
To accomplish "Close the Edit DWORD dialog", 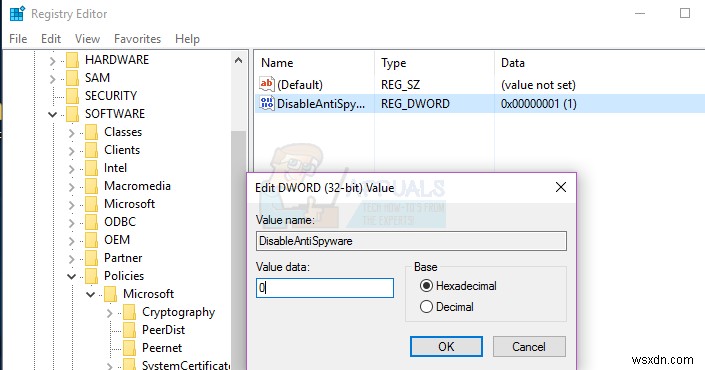I will [561, 187].
